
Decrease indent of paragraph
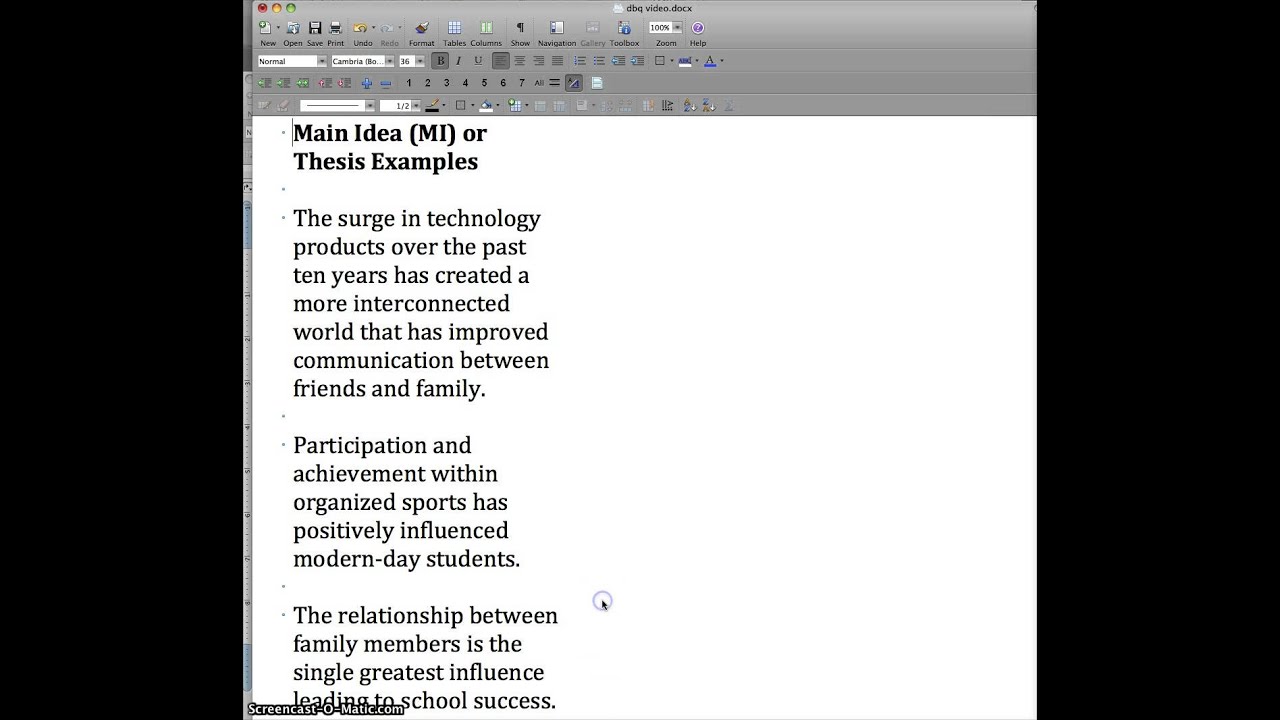(618, 61)
